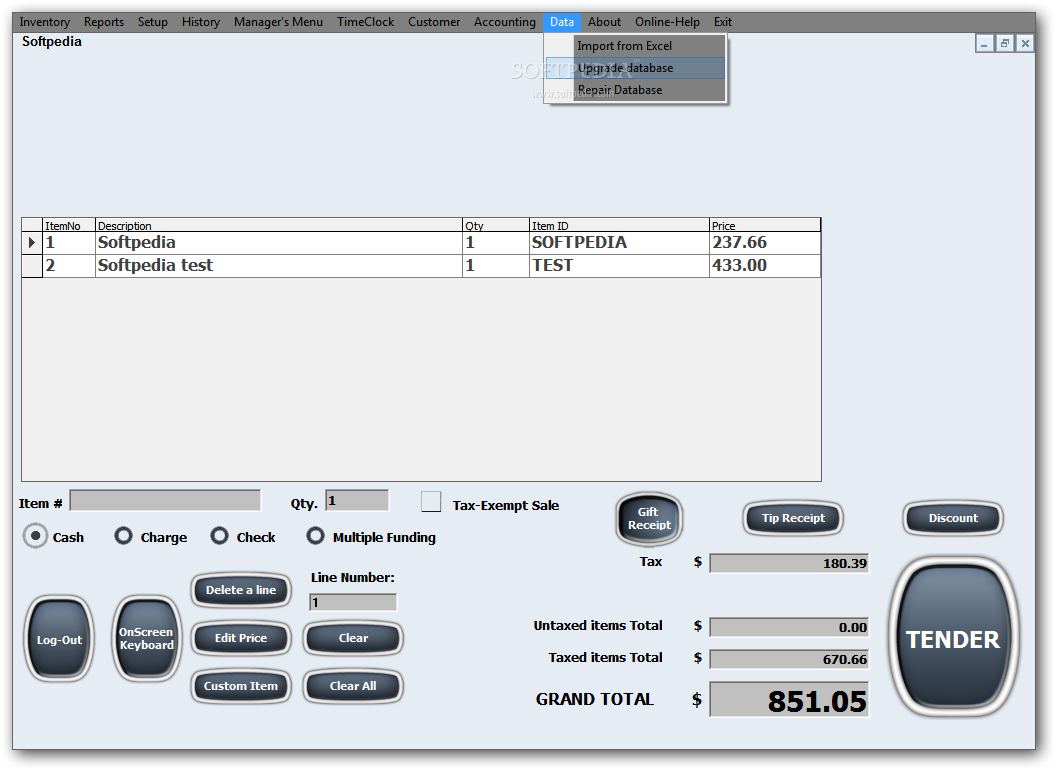
Task: Open the About menu
Action: [604, 22]
